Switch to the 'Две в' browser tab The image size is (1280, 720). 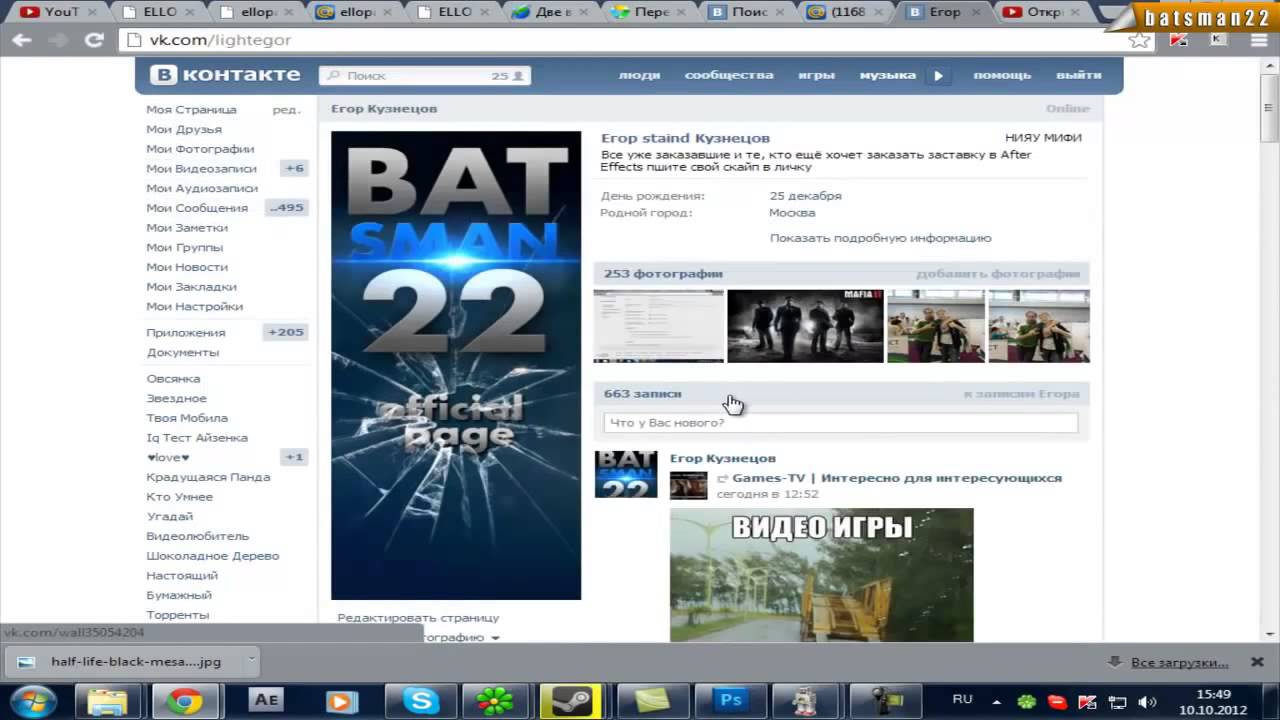tap(550, 13)
